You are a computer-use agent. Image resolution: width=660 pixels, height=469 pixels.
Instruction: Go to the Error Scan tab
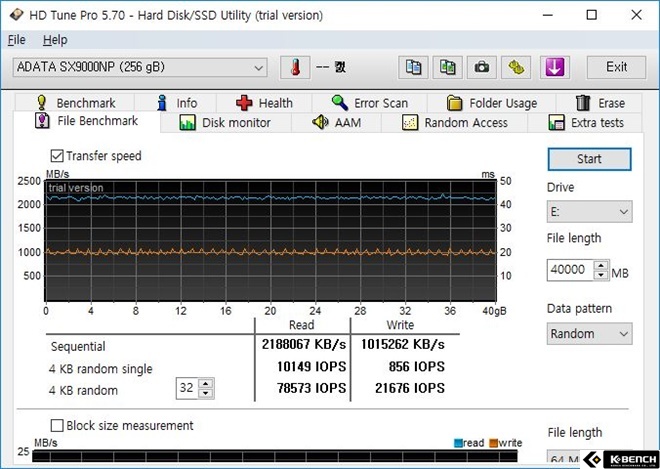click(x=370, y=103)
